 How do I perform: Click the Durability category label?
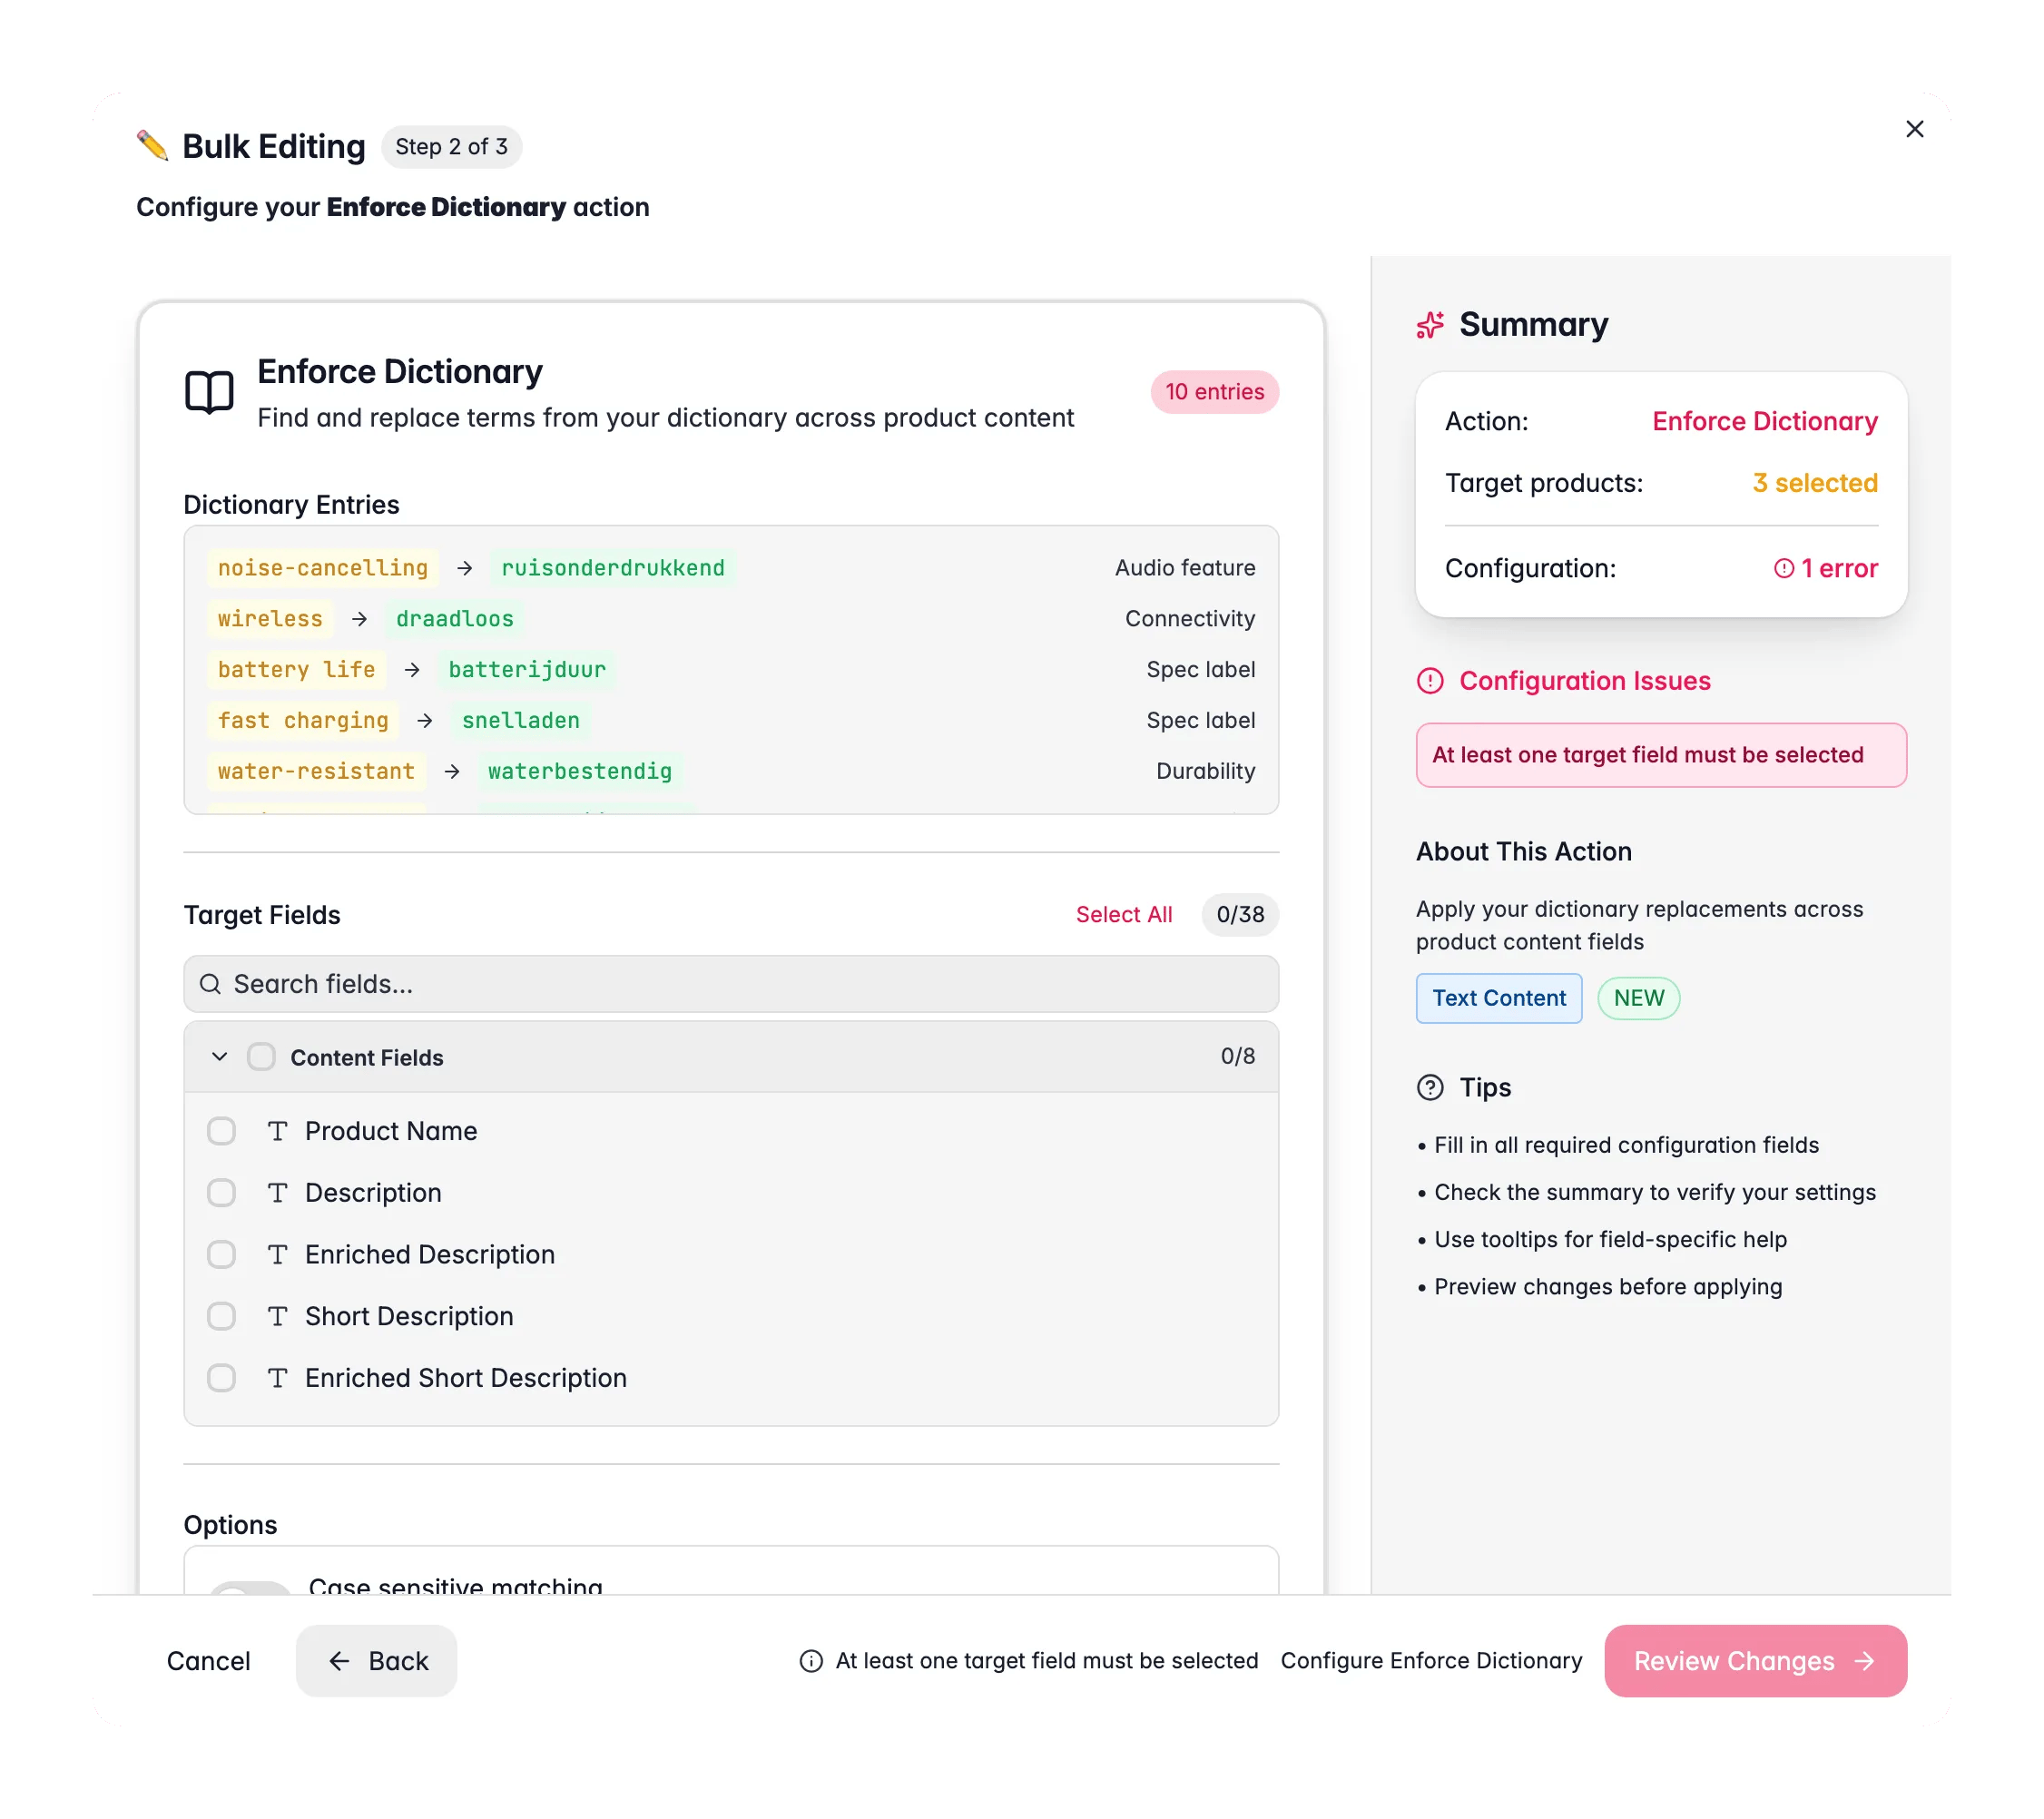[1205, 771]
